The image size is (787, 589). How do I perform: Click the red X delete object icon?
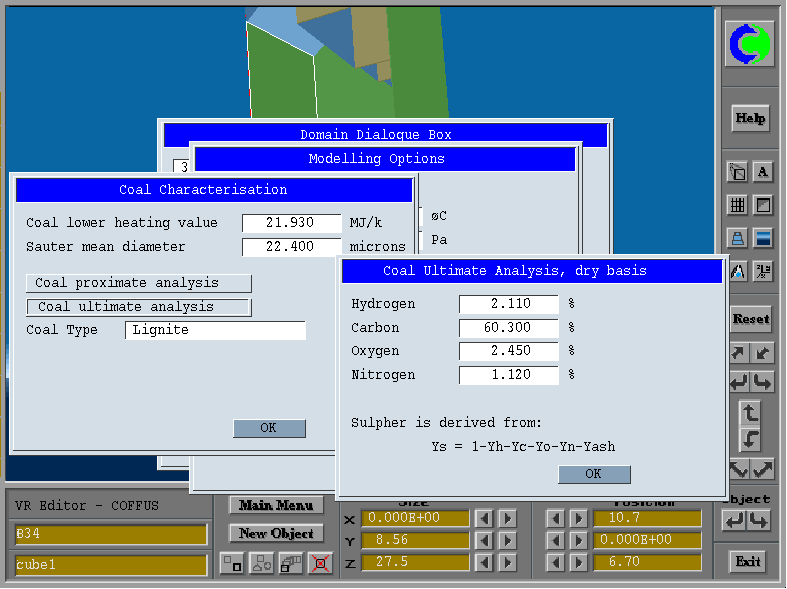click(320, 564)
